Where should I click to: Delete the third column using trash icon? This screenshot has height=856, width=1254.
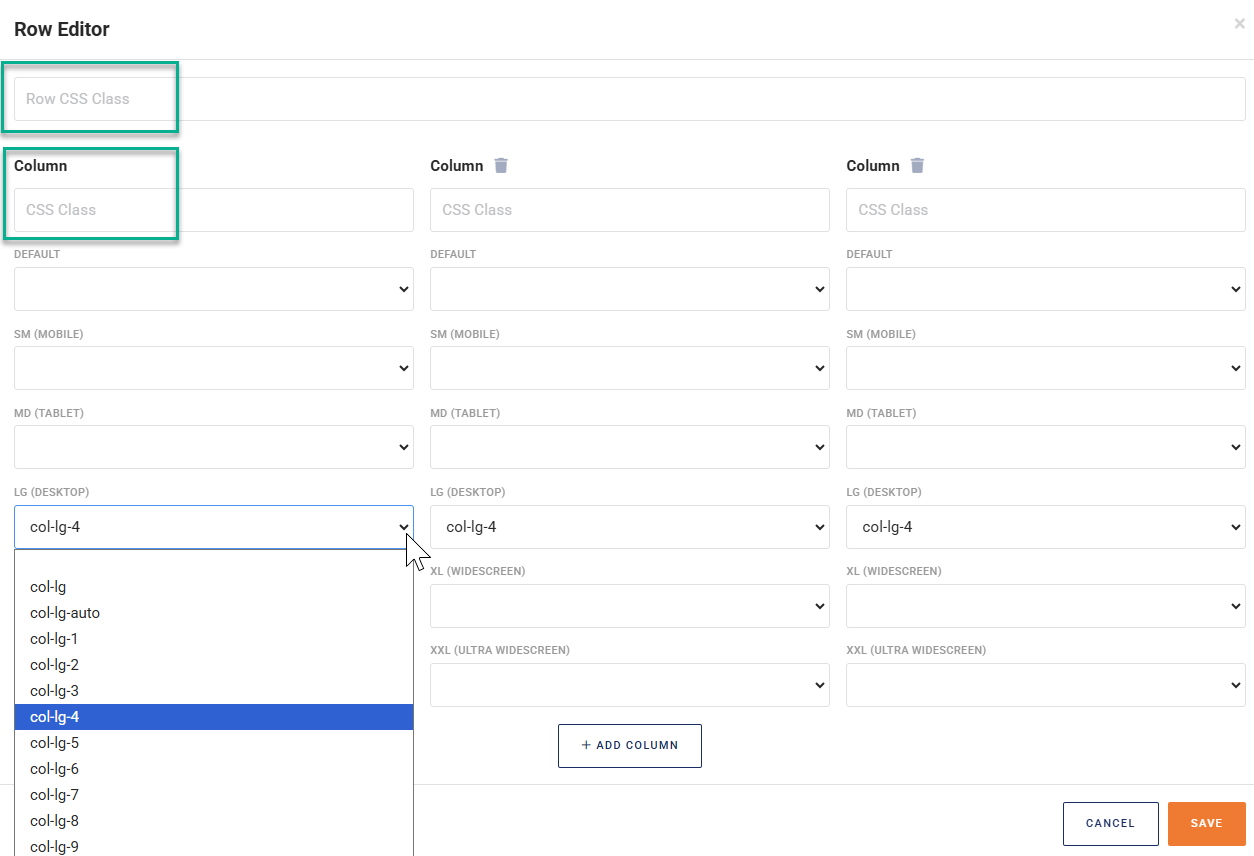pyautogui.click(x=917, y=166)
